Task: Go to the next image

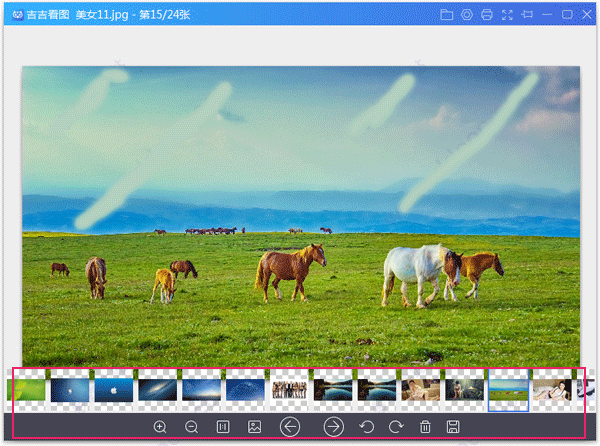Action: (334, 426)
